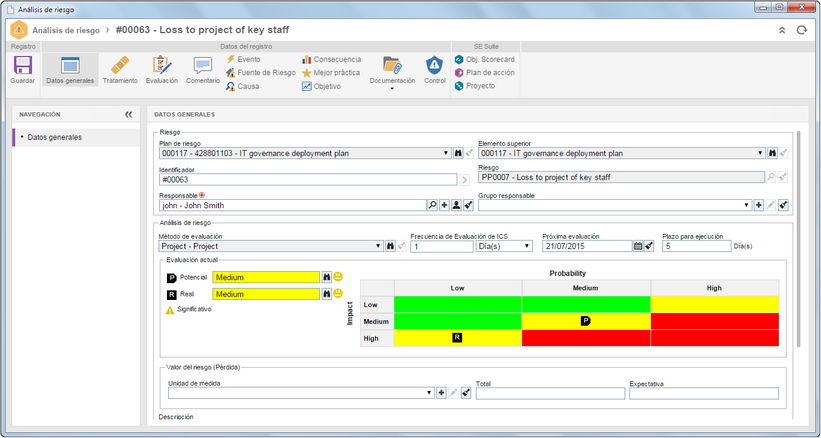Click clear icon beside Próxima evaluación calendar
Screen dimensions: 821x438
[x=649, y=246]
